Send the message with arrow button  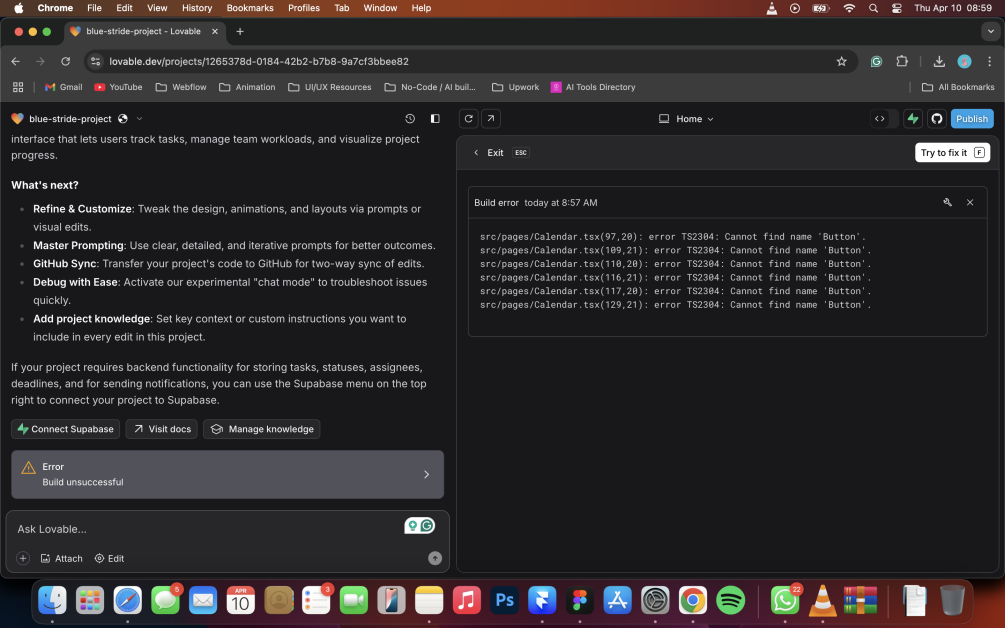click(x=435, y=558)
